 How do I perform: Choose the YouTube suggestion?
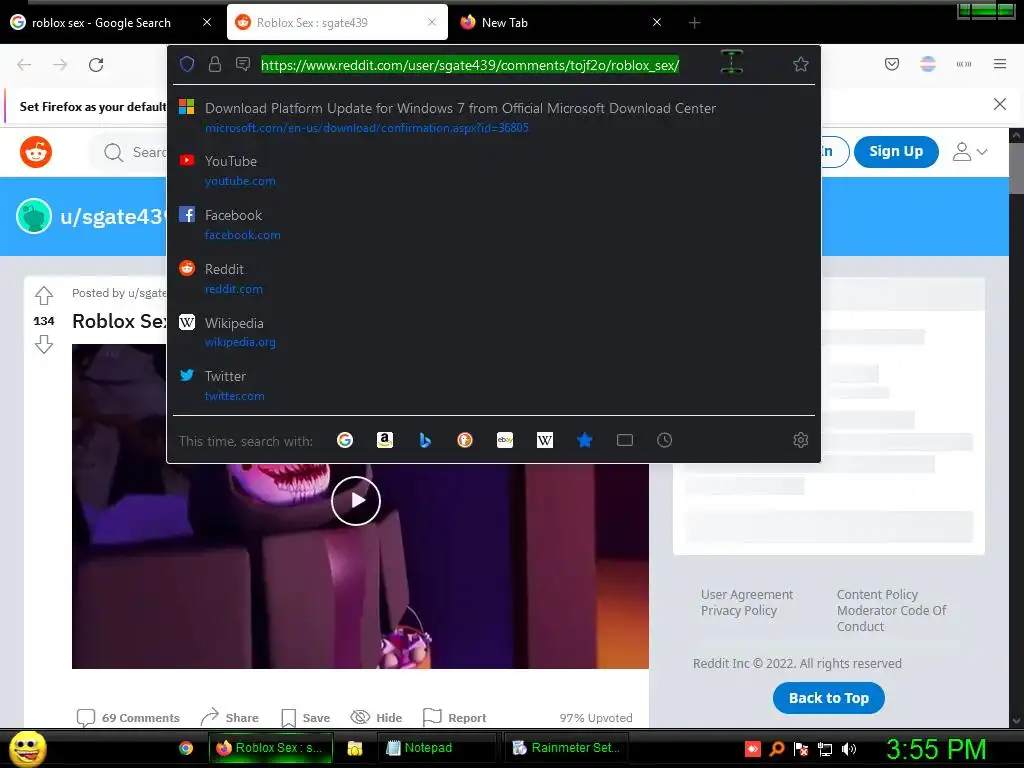tap(494, 170)
